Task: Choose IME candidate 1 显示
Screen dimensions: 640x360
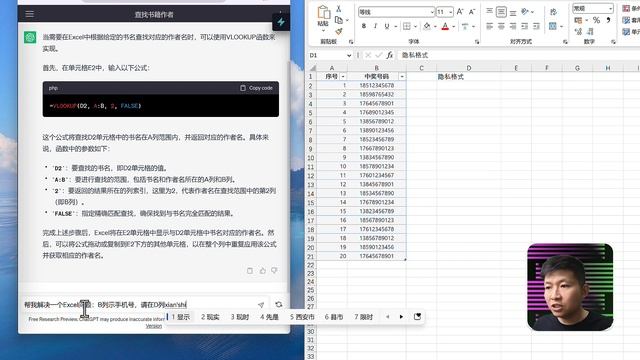Action: point(180,317)
